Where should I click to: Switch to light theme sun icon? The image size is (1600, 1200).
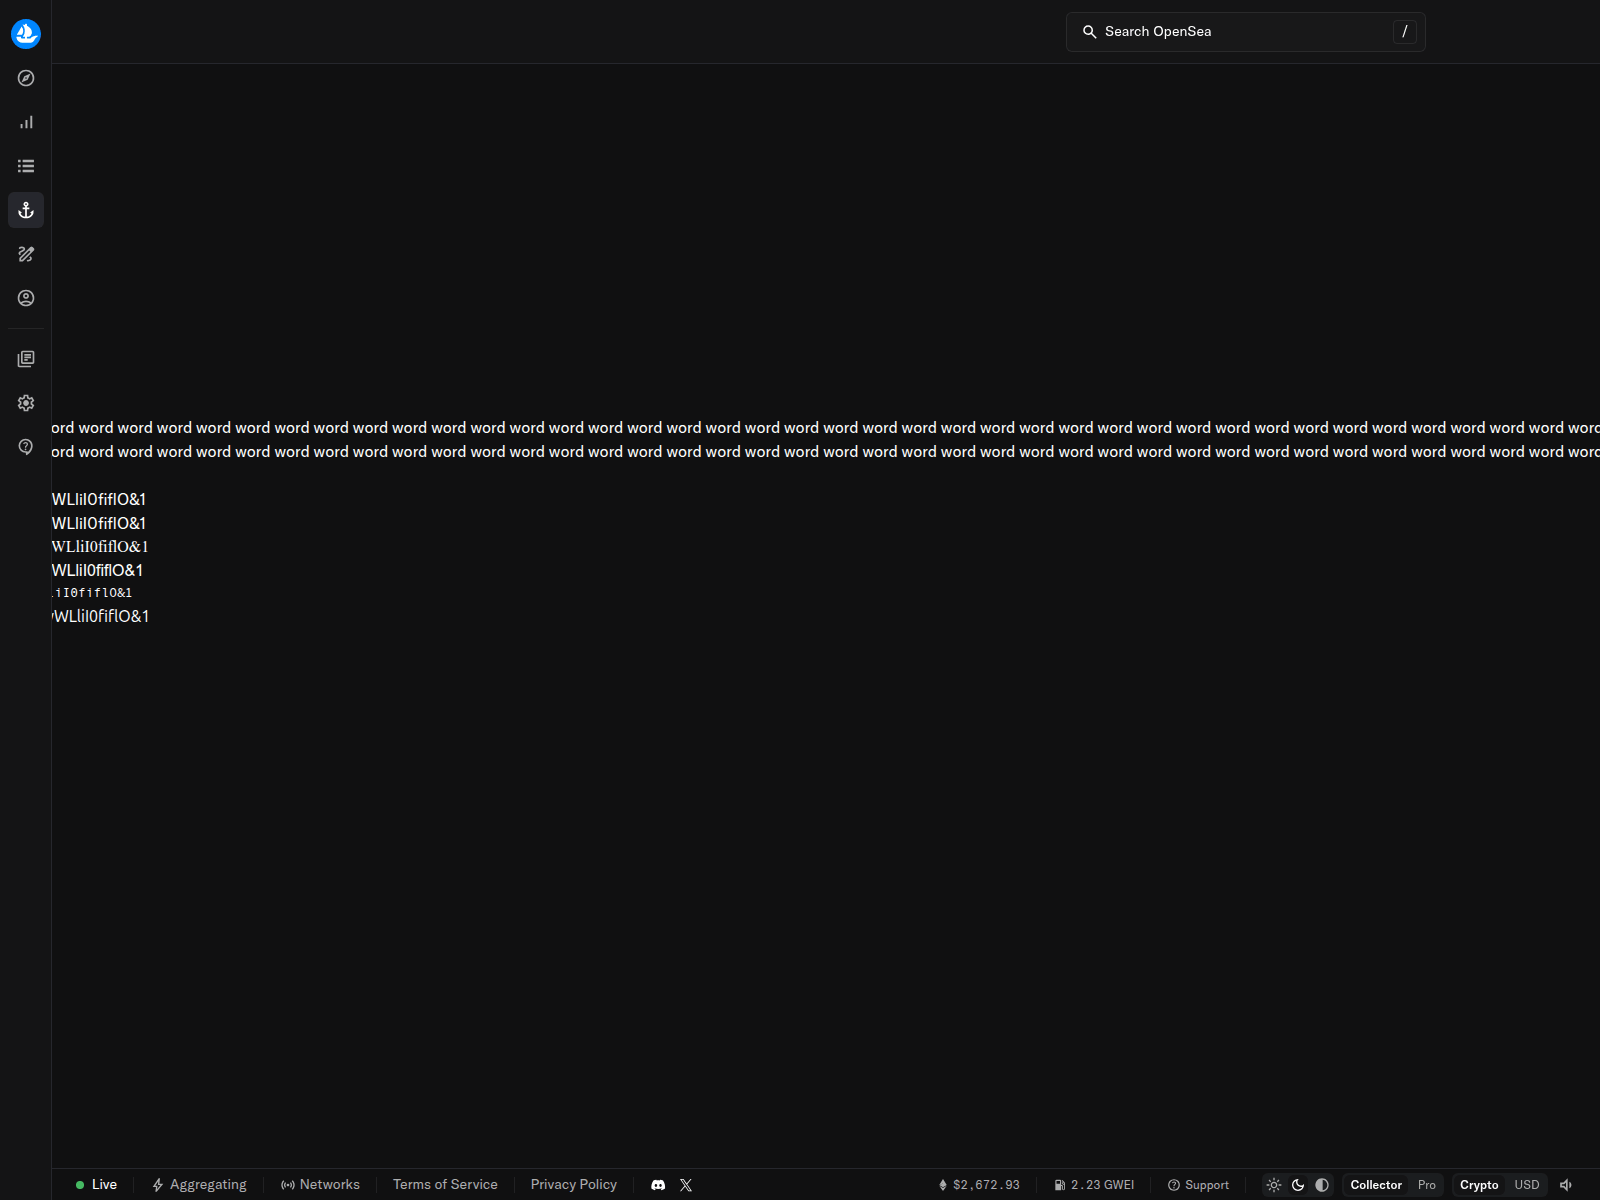(x=1274, y=1185)
